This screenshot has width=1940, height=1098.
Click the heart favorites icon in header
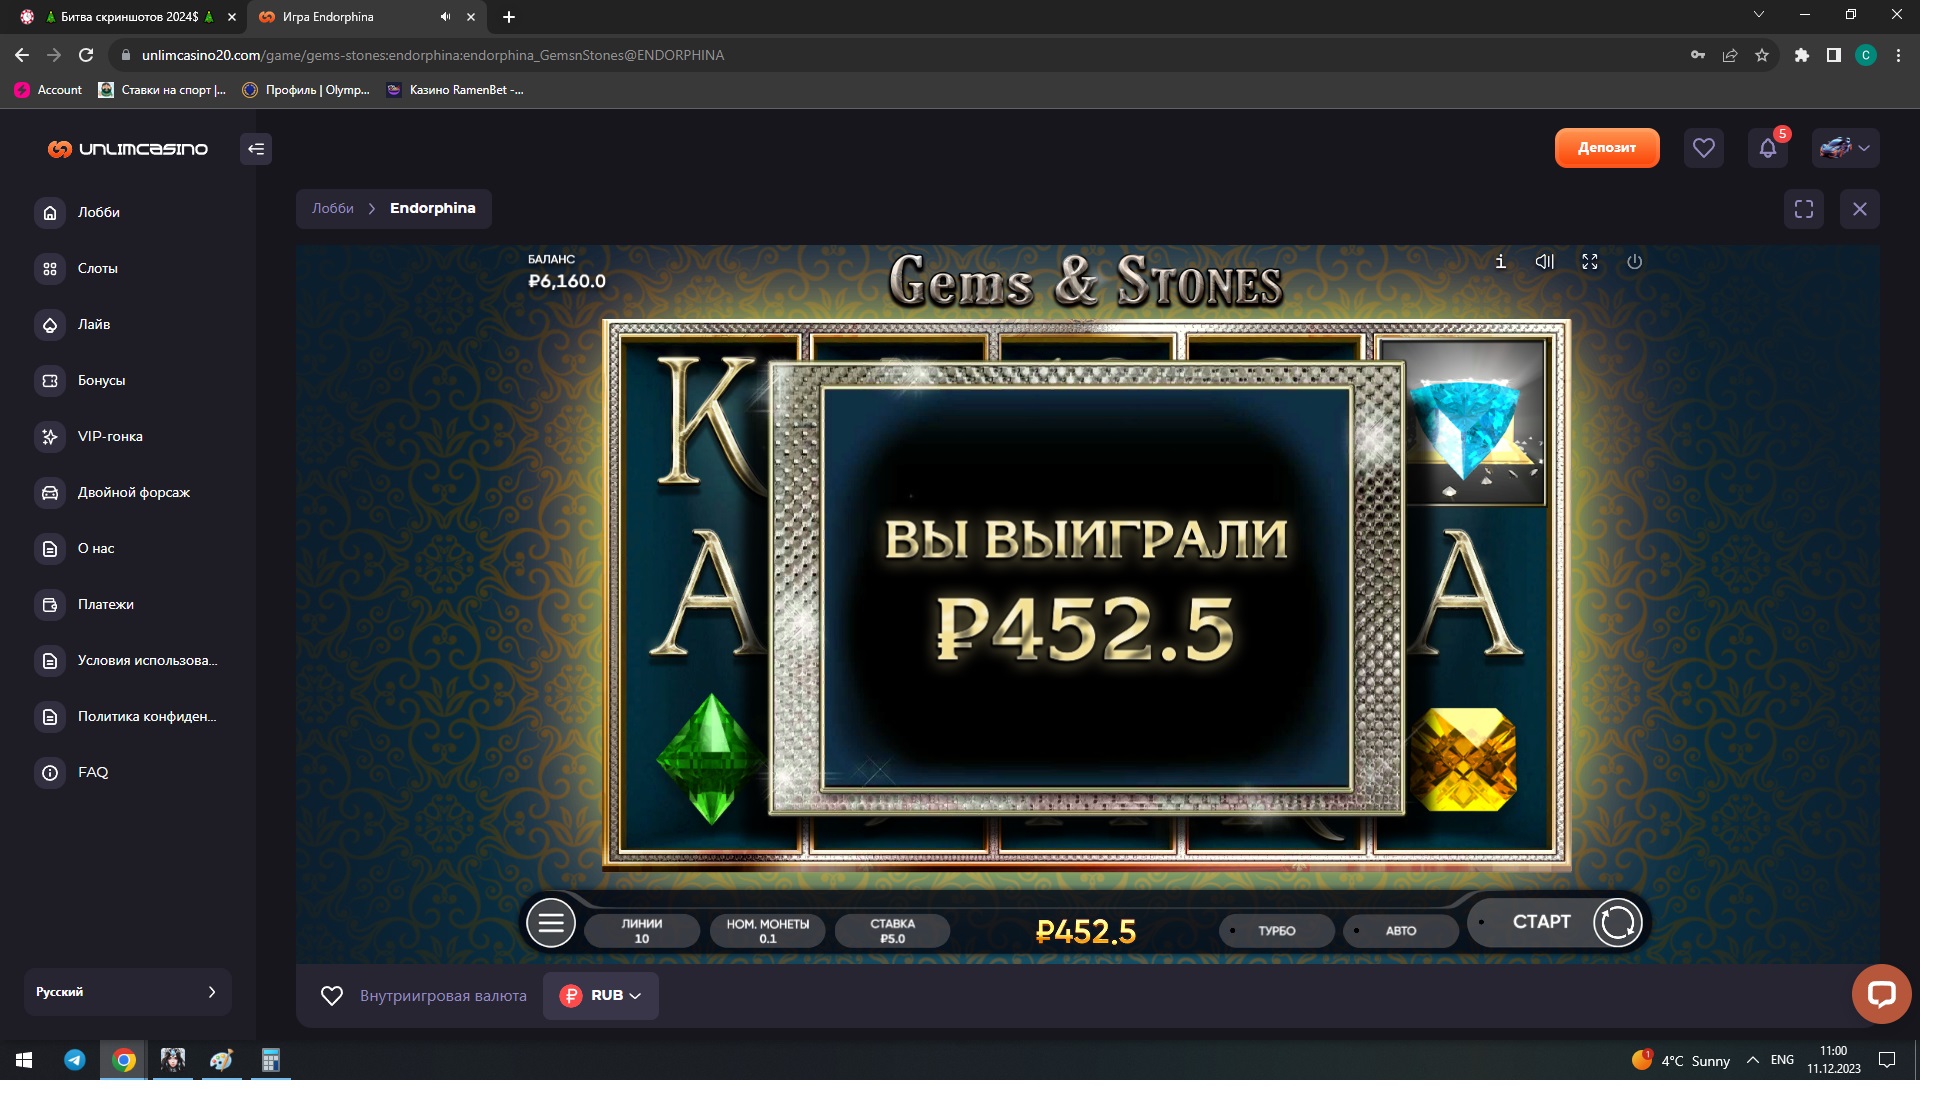pos(1703,149)
